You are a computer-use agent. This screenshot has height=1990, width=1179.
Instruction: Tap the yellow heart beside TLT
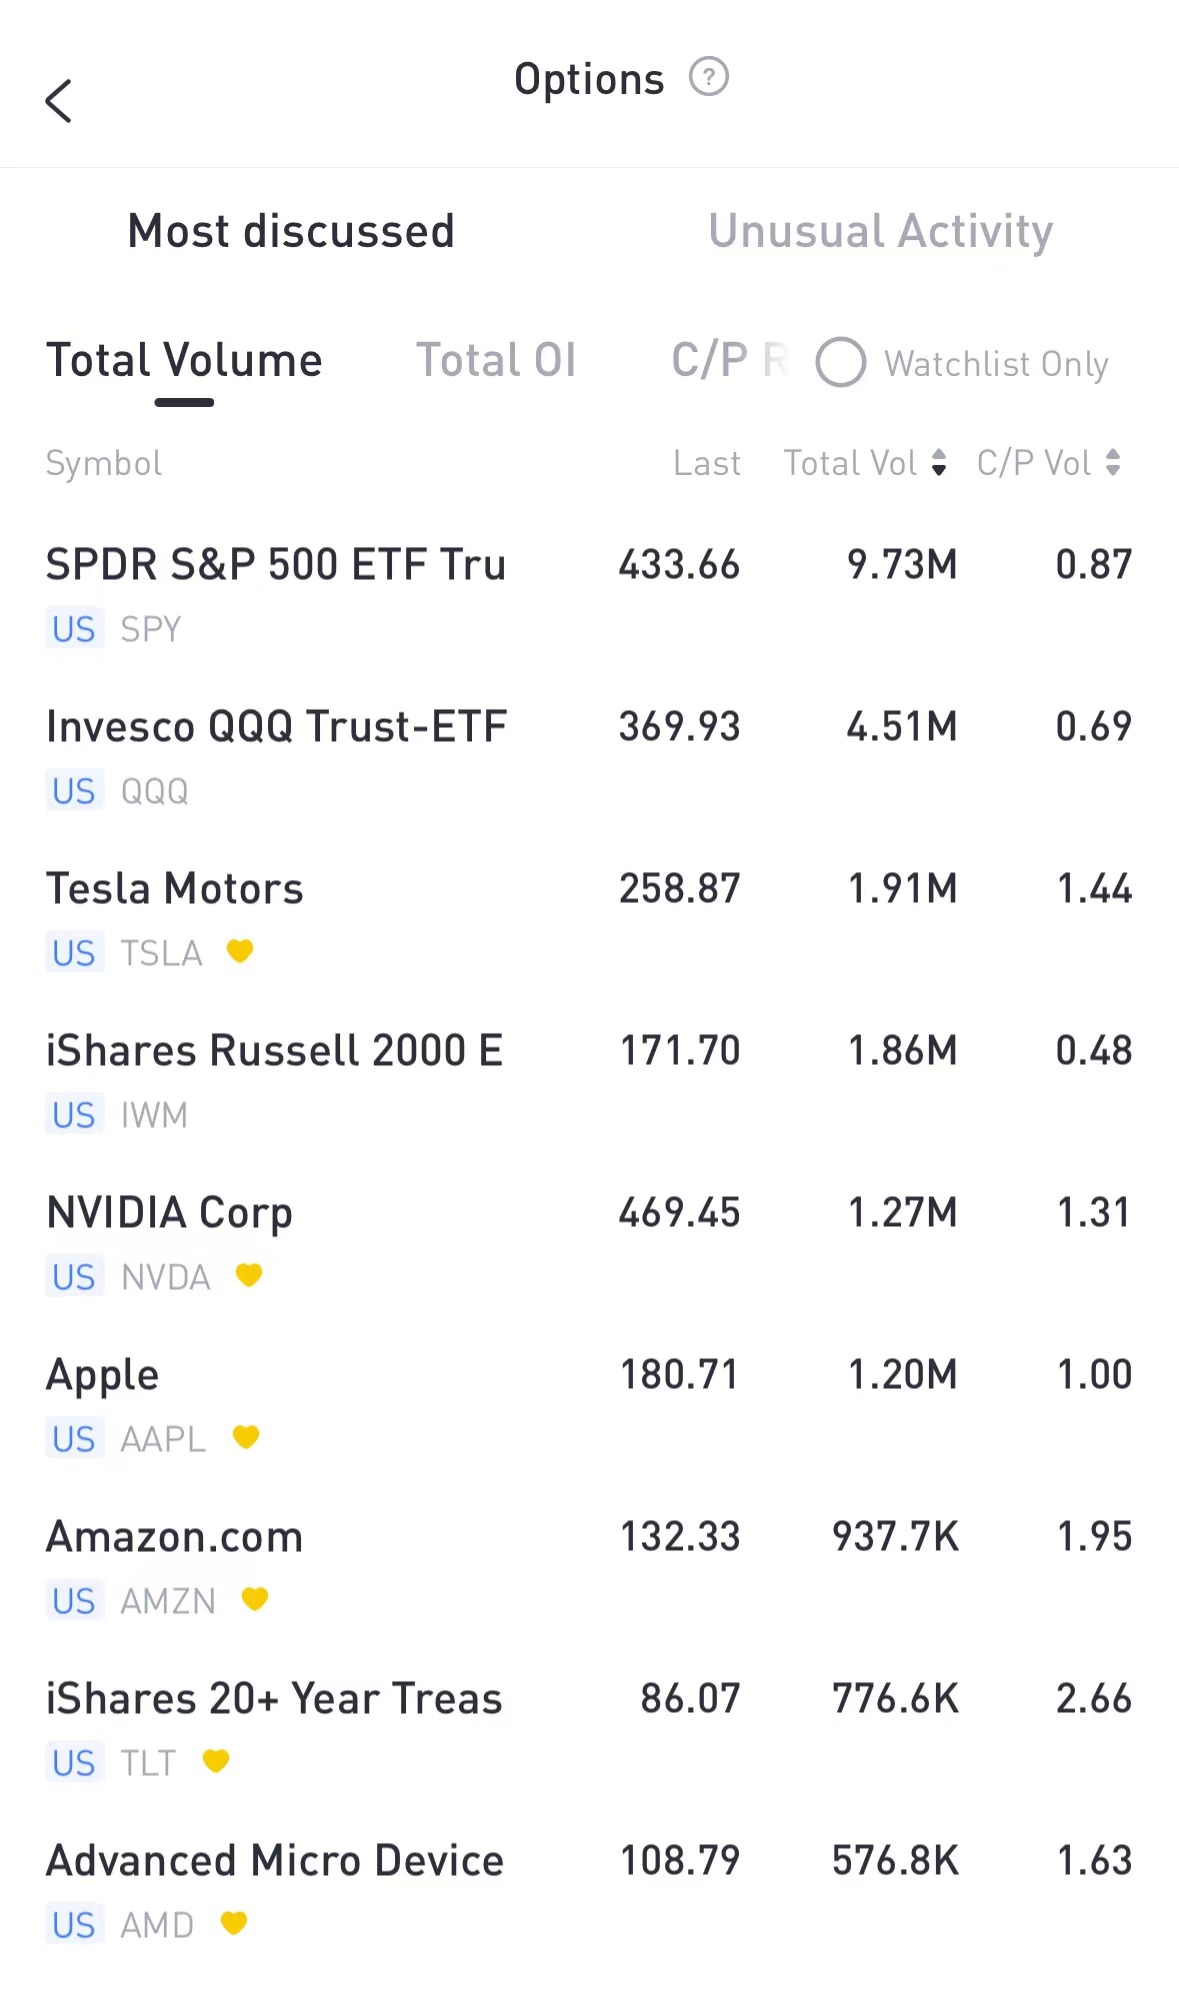tap(216, 1761)
